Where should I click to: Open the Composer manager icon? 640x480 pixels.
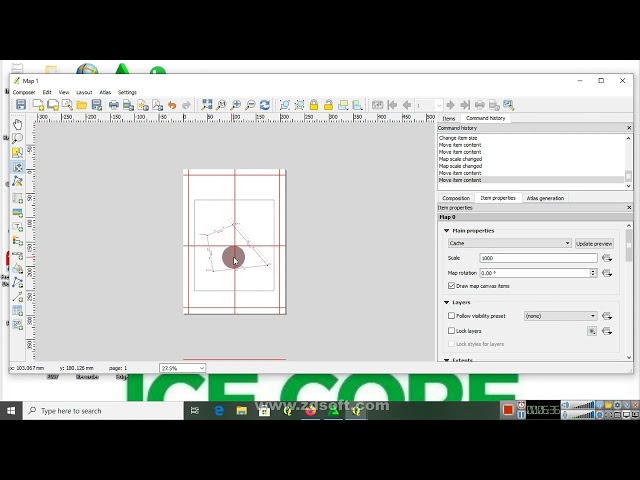pyautogui.click(x=67, y=105)
